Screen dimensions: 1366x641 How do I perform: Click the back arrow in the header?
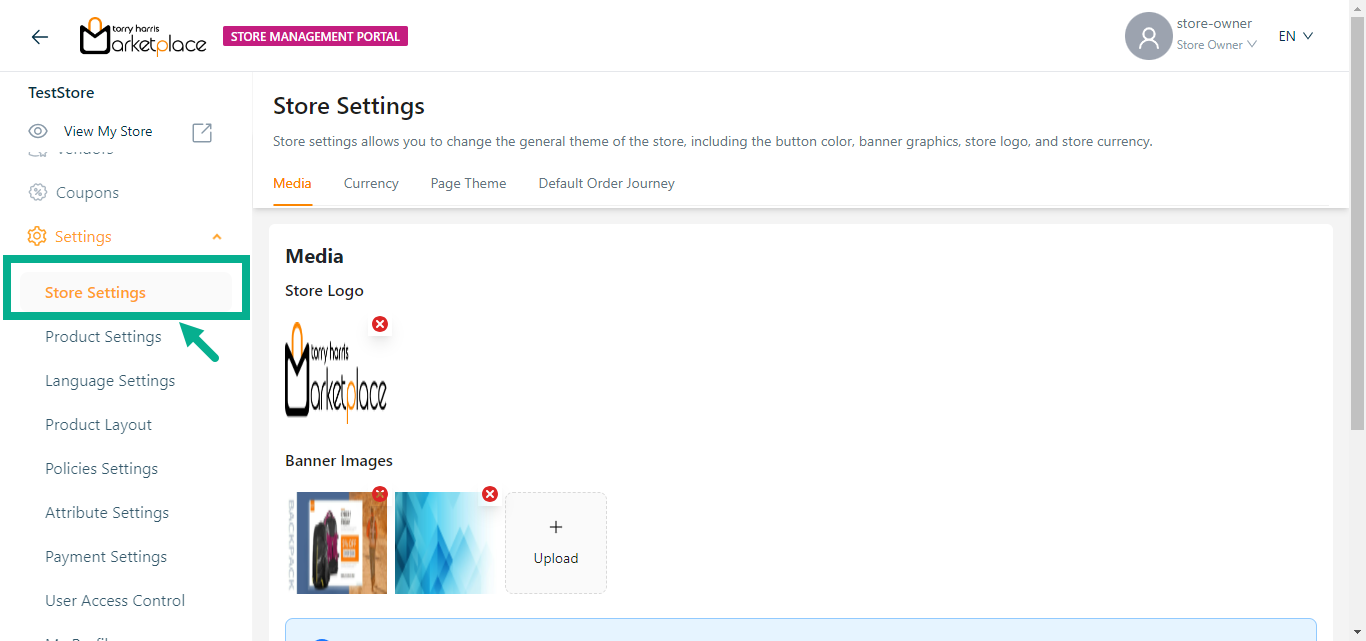point(39,37)
